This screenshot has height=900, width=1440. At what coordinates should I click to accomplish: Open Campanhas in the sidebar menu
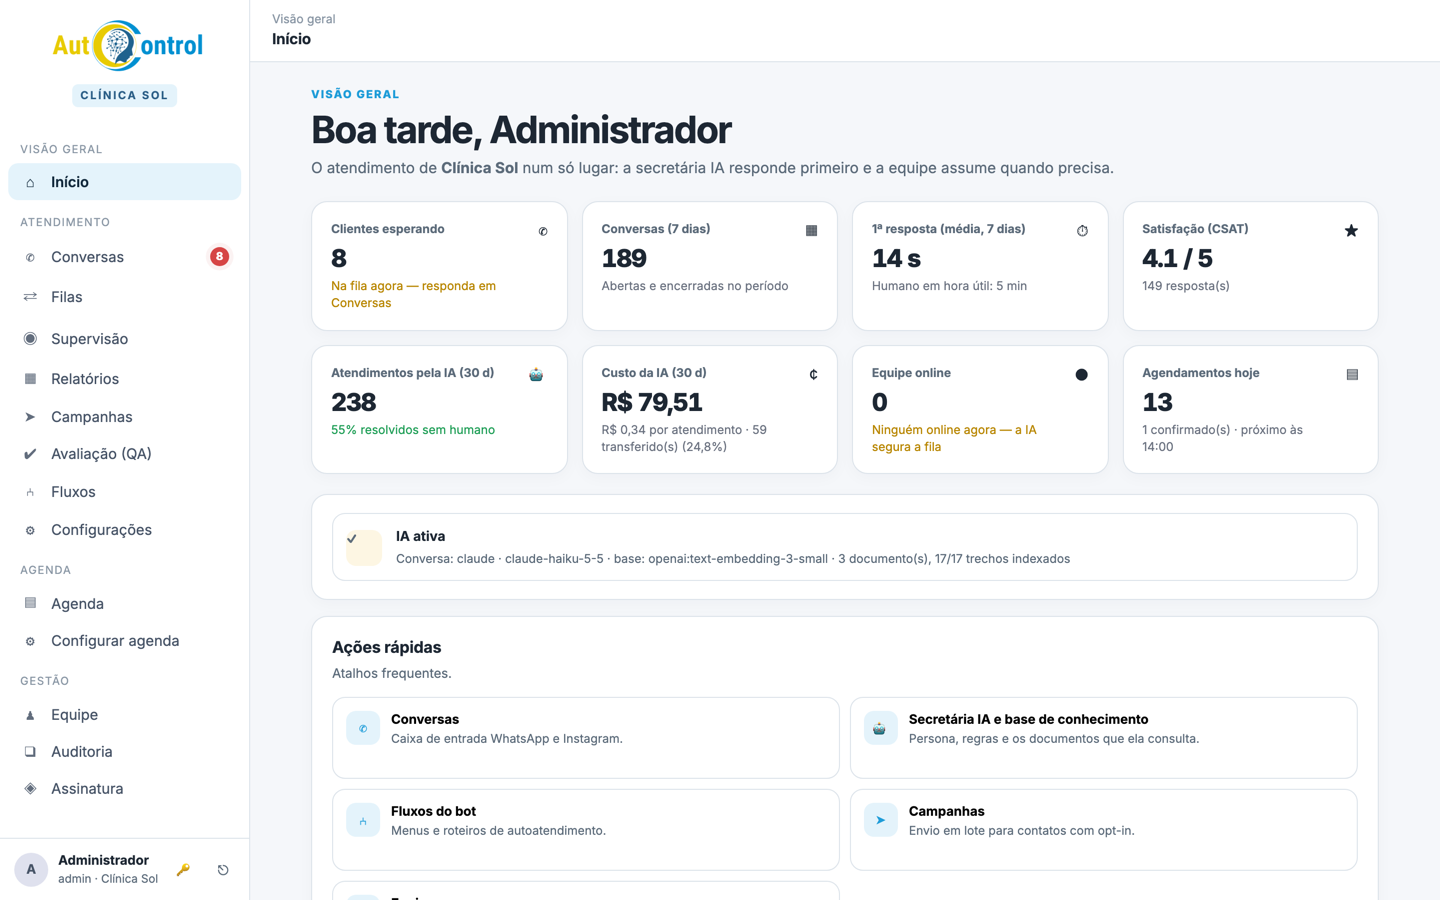click(124, 417)
